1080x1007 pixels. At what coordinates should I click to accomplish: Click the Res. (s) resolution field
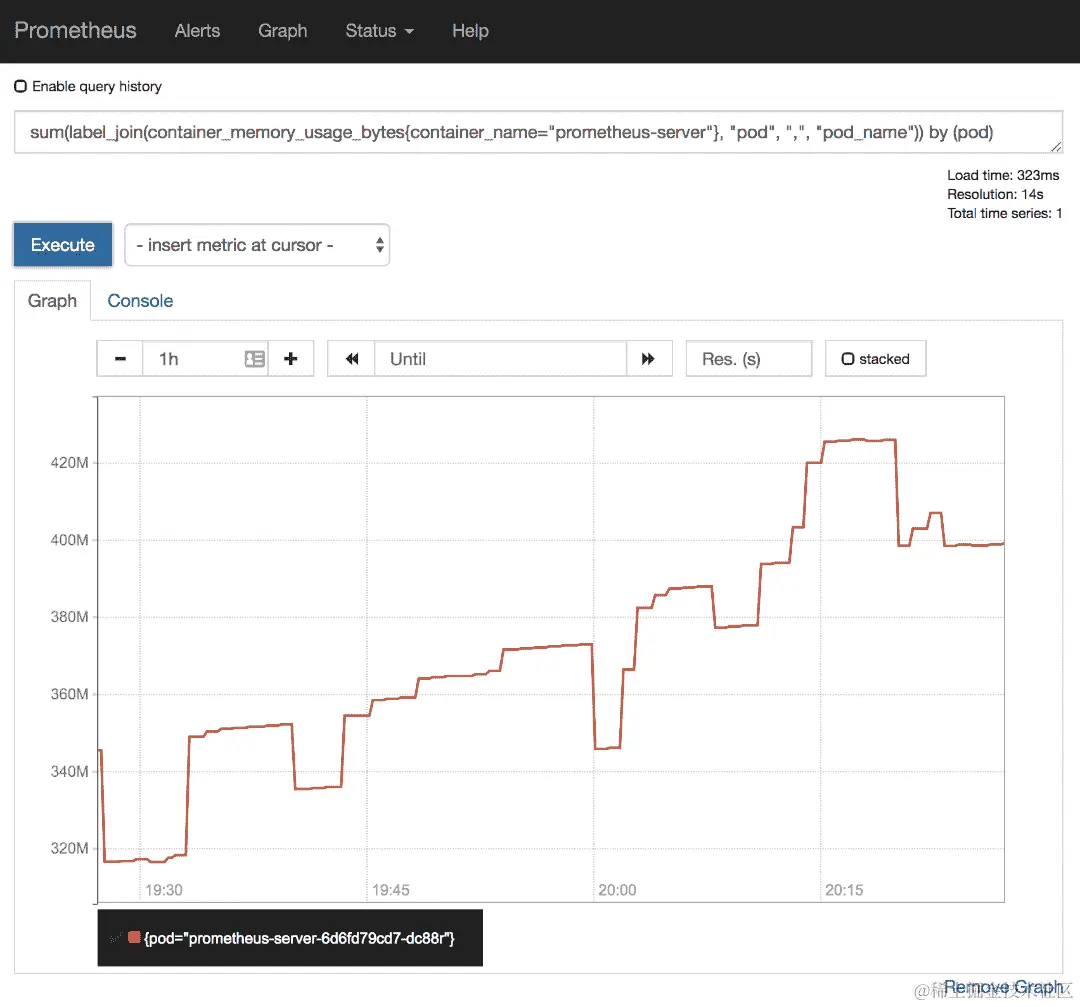pyautogui.click(x=749, y=359)
